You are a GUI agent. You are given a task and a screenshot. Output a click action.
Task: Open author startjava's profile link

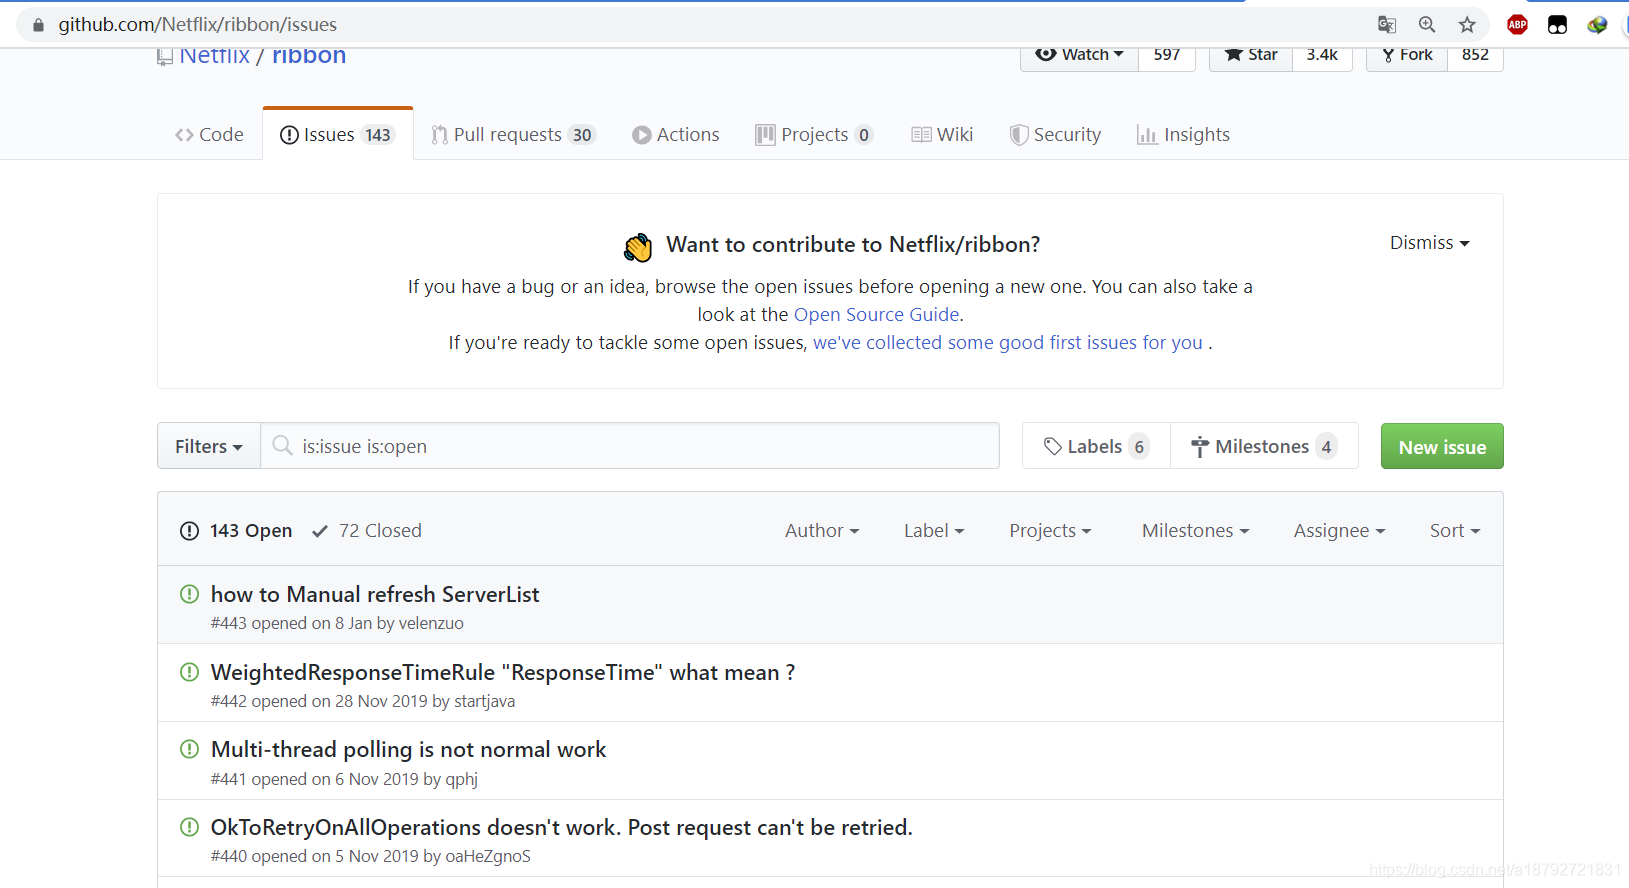(x=484, y=701)
